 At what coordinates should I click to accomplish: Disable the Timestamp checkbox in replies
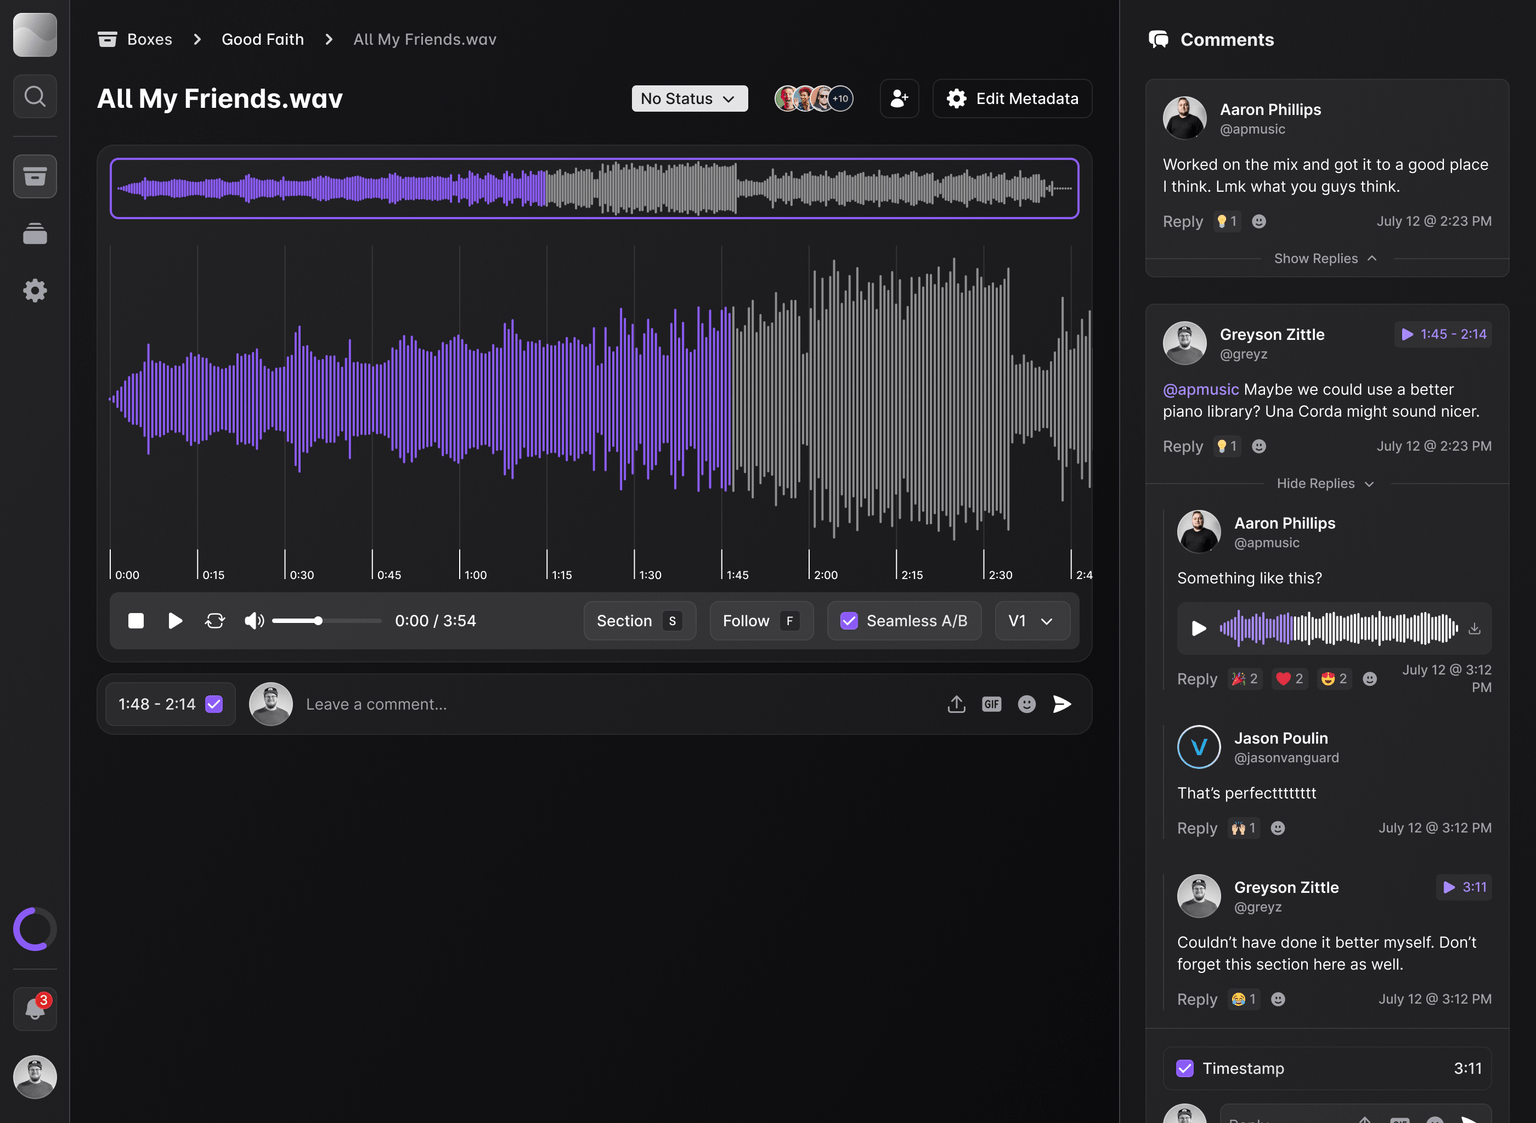point(1185,1068)
